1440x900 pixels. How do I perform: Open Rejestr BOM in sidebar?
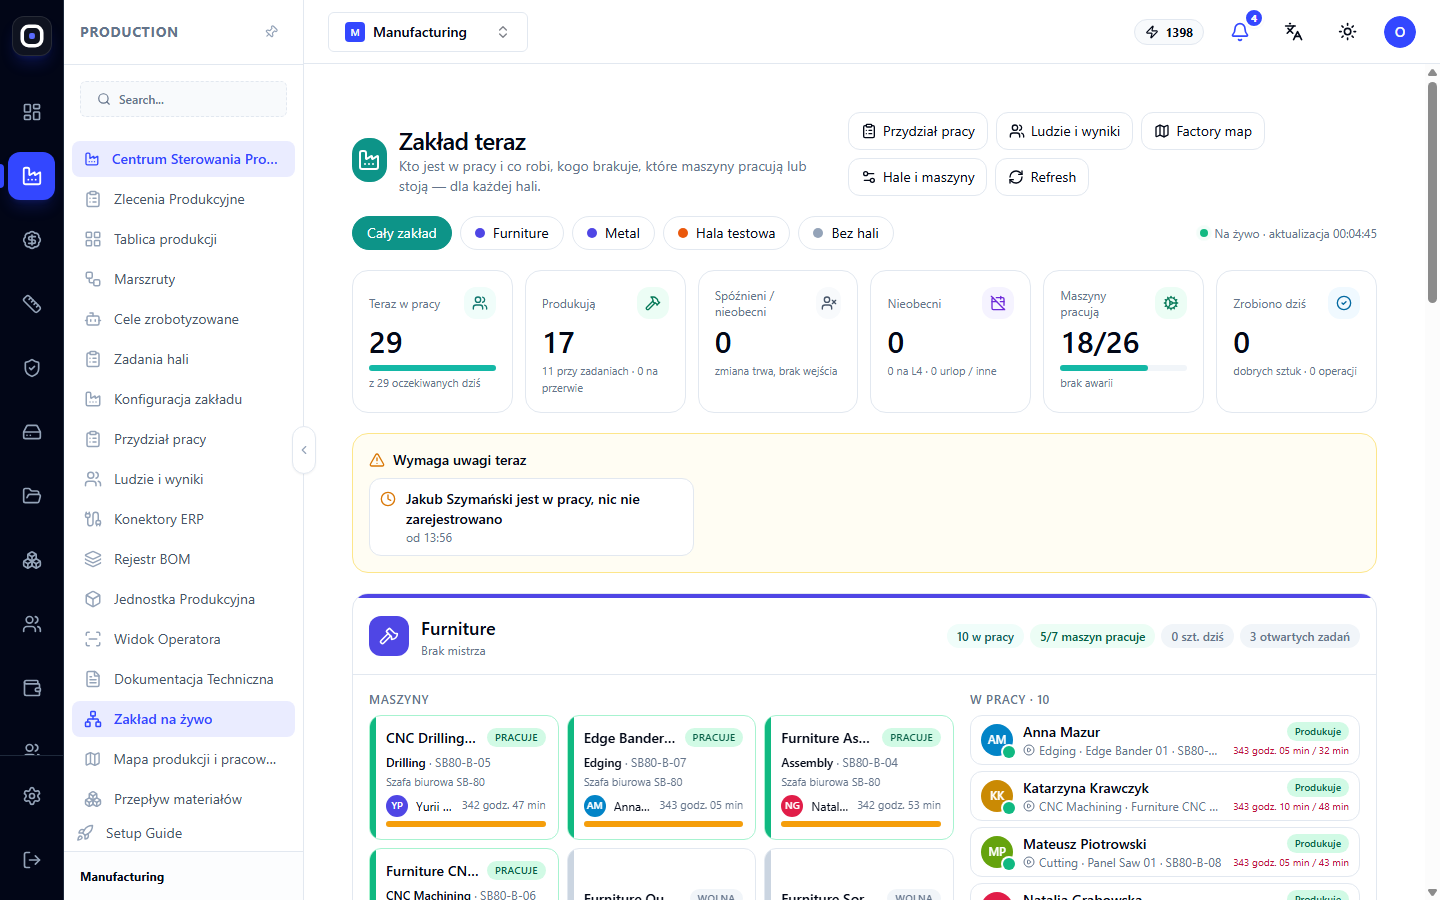[183, 559]
